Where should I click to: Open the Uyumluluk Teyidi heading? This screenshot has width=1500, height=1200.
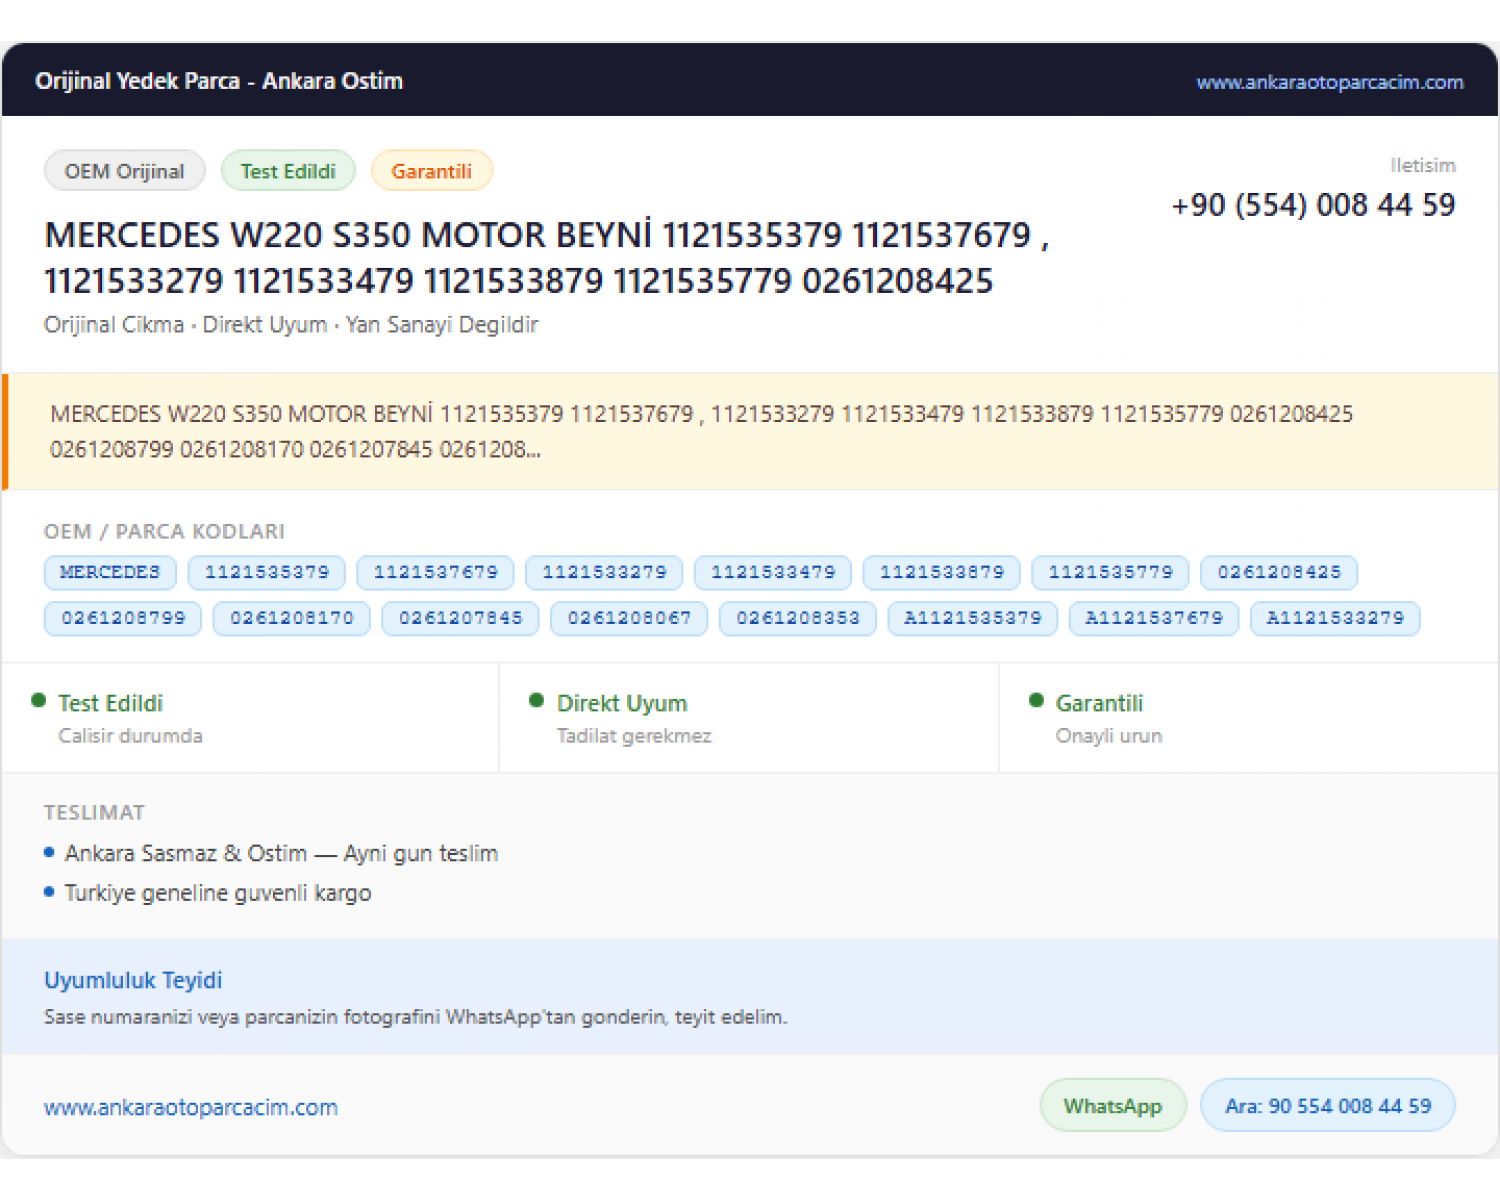pyautogui.click(x=133, y=980)
